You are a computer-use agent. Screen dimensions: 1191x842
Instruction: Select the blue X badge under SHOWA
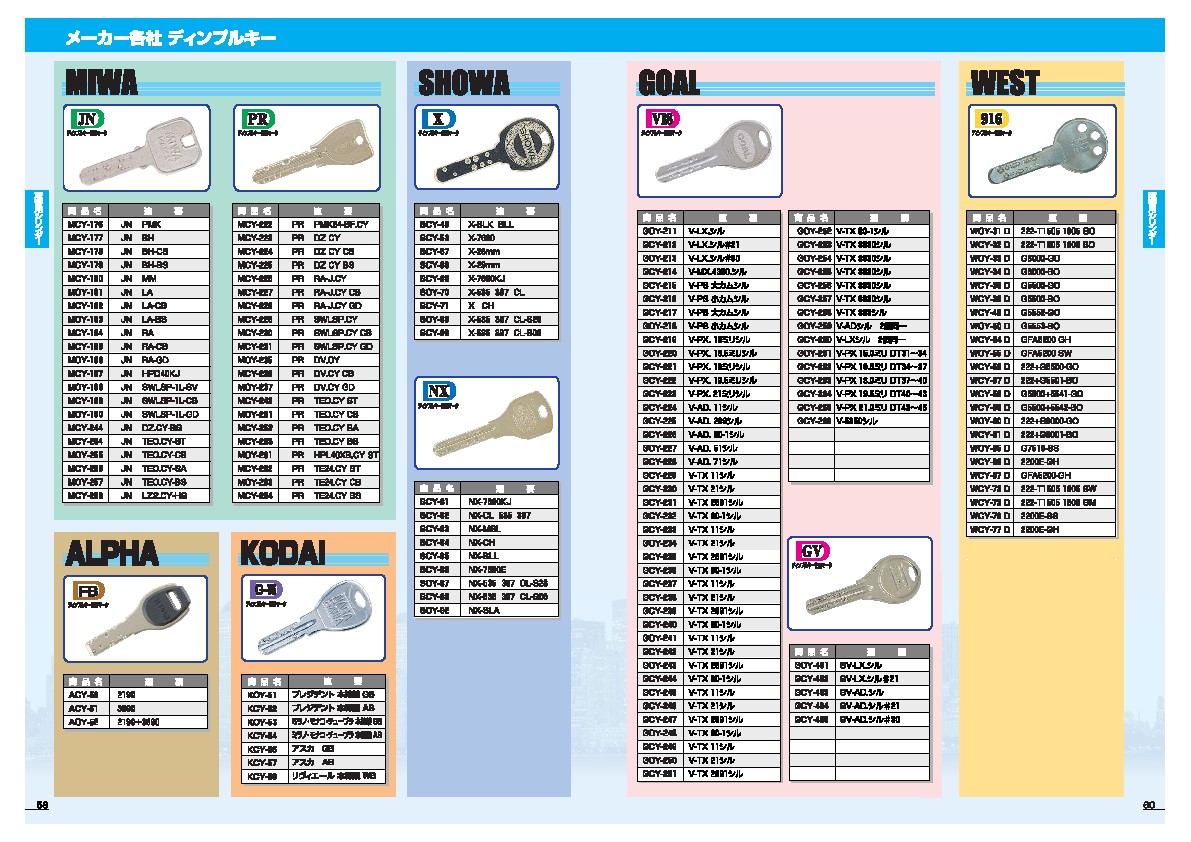pyautogui.click(x=438, y=119)
